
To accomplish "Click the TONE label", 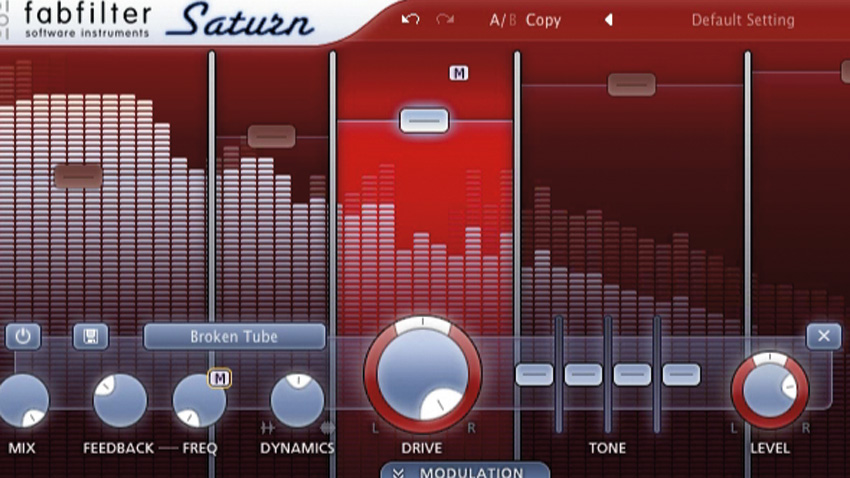I will coord(607,448).
